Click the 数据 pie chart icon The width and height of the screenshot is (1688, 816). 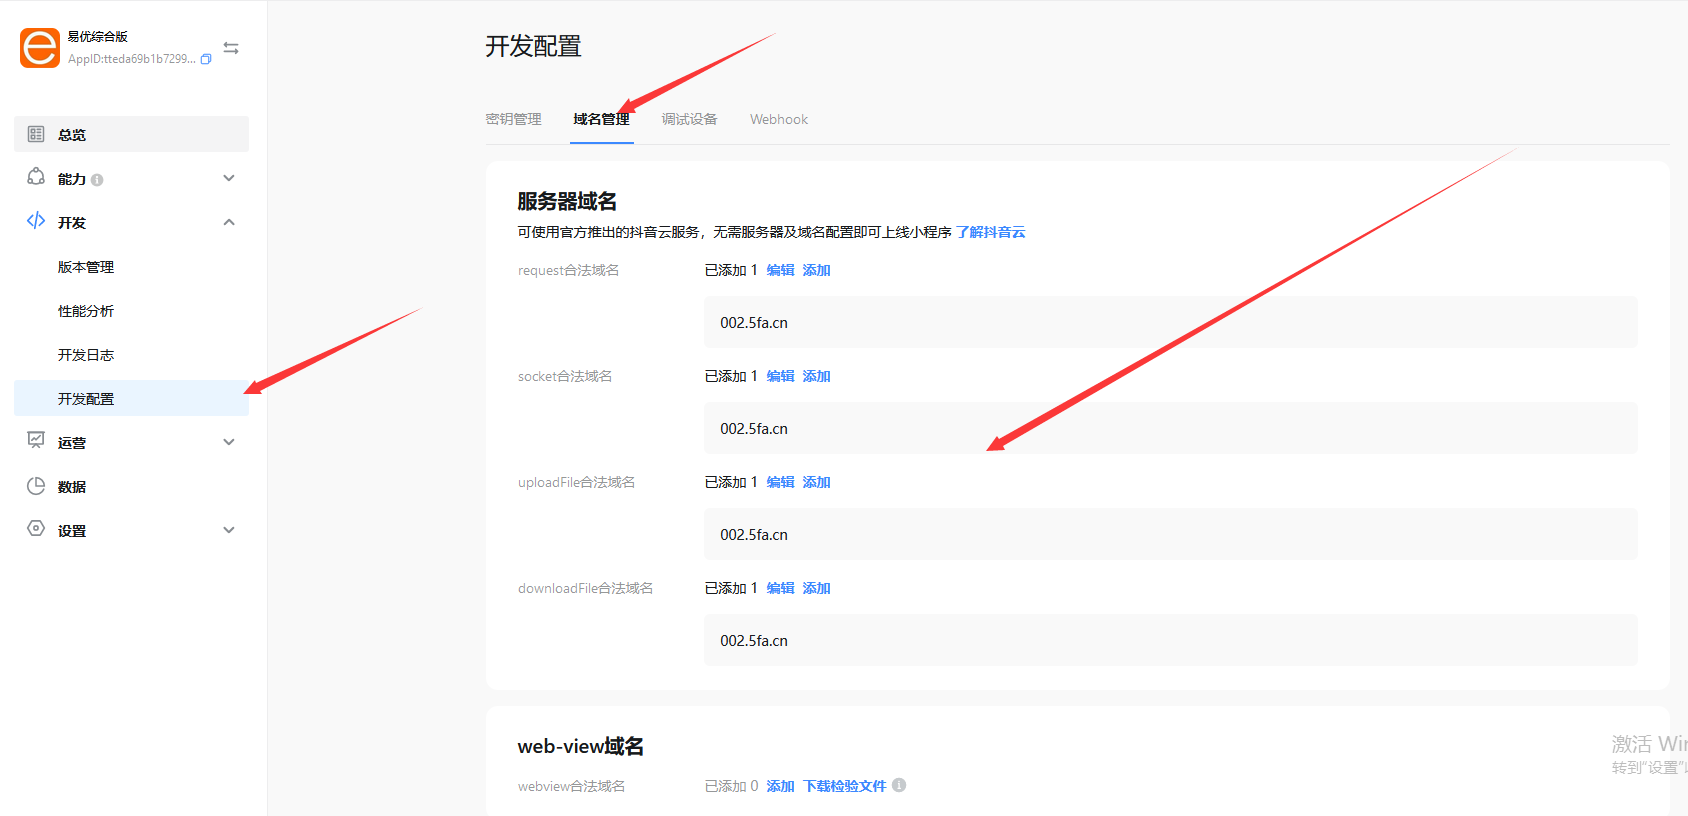point(36,485)
